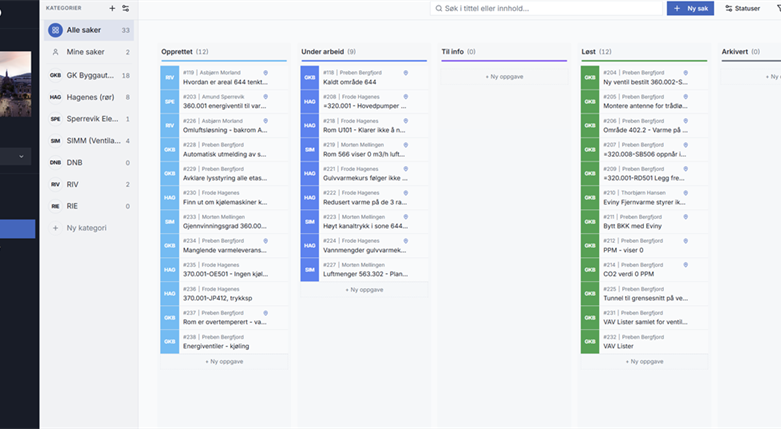
Task: Open case #208 =320.001 - Hovedpumper
Action: click(364, 101)
